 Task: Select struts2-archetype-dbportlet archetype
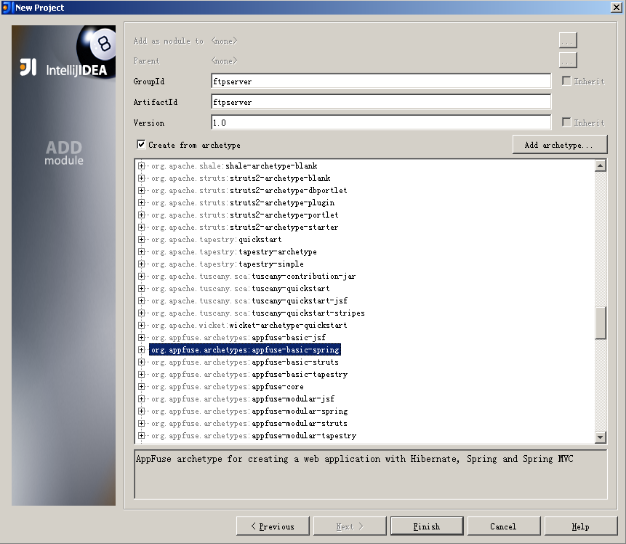[249, 190]
